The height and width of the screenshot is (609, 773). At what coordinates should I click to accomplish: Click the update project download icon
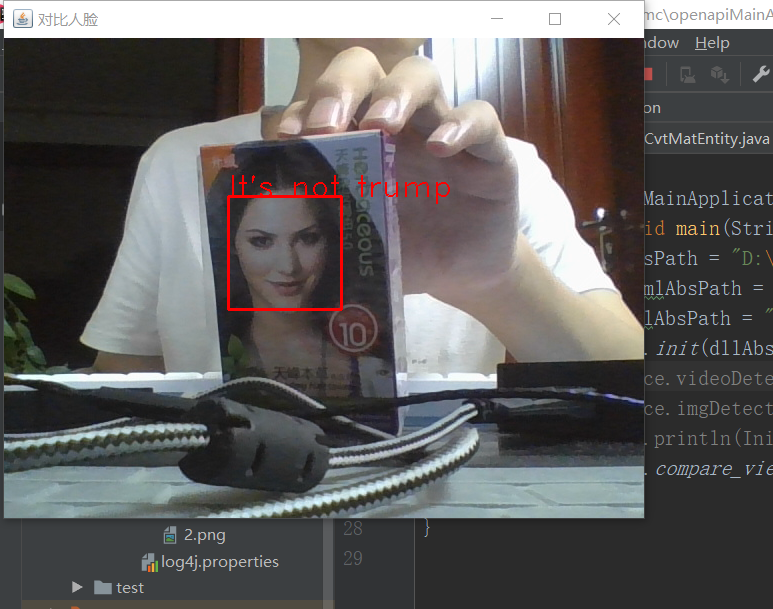[x=719, y=75]
